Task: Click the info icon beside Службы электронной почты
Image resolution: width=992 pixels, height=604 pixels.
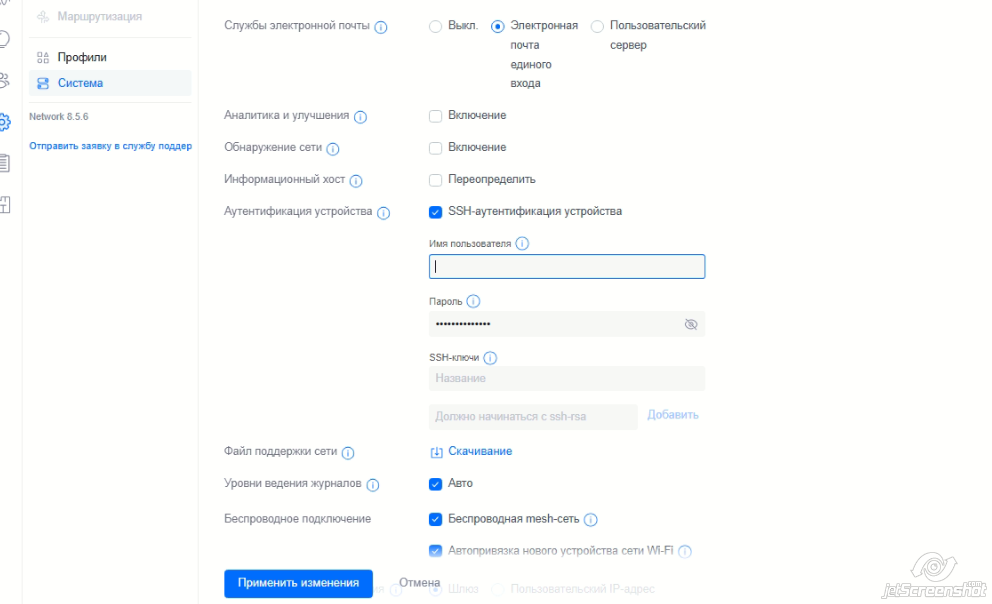Action: click(x=381, y=27)
